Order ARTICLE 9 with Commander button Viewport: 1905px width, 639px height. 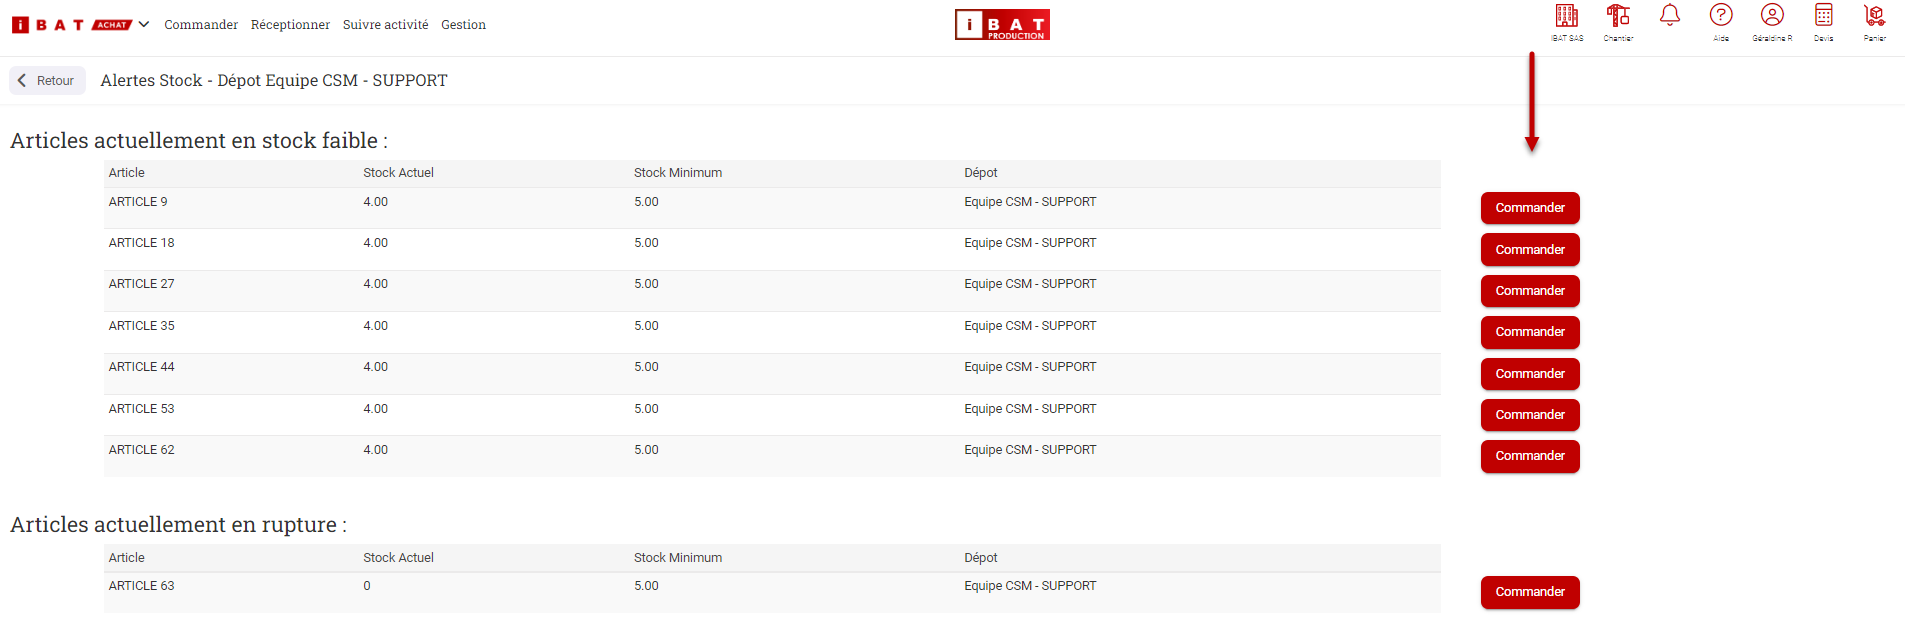coord(1529,208)
